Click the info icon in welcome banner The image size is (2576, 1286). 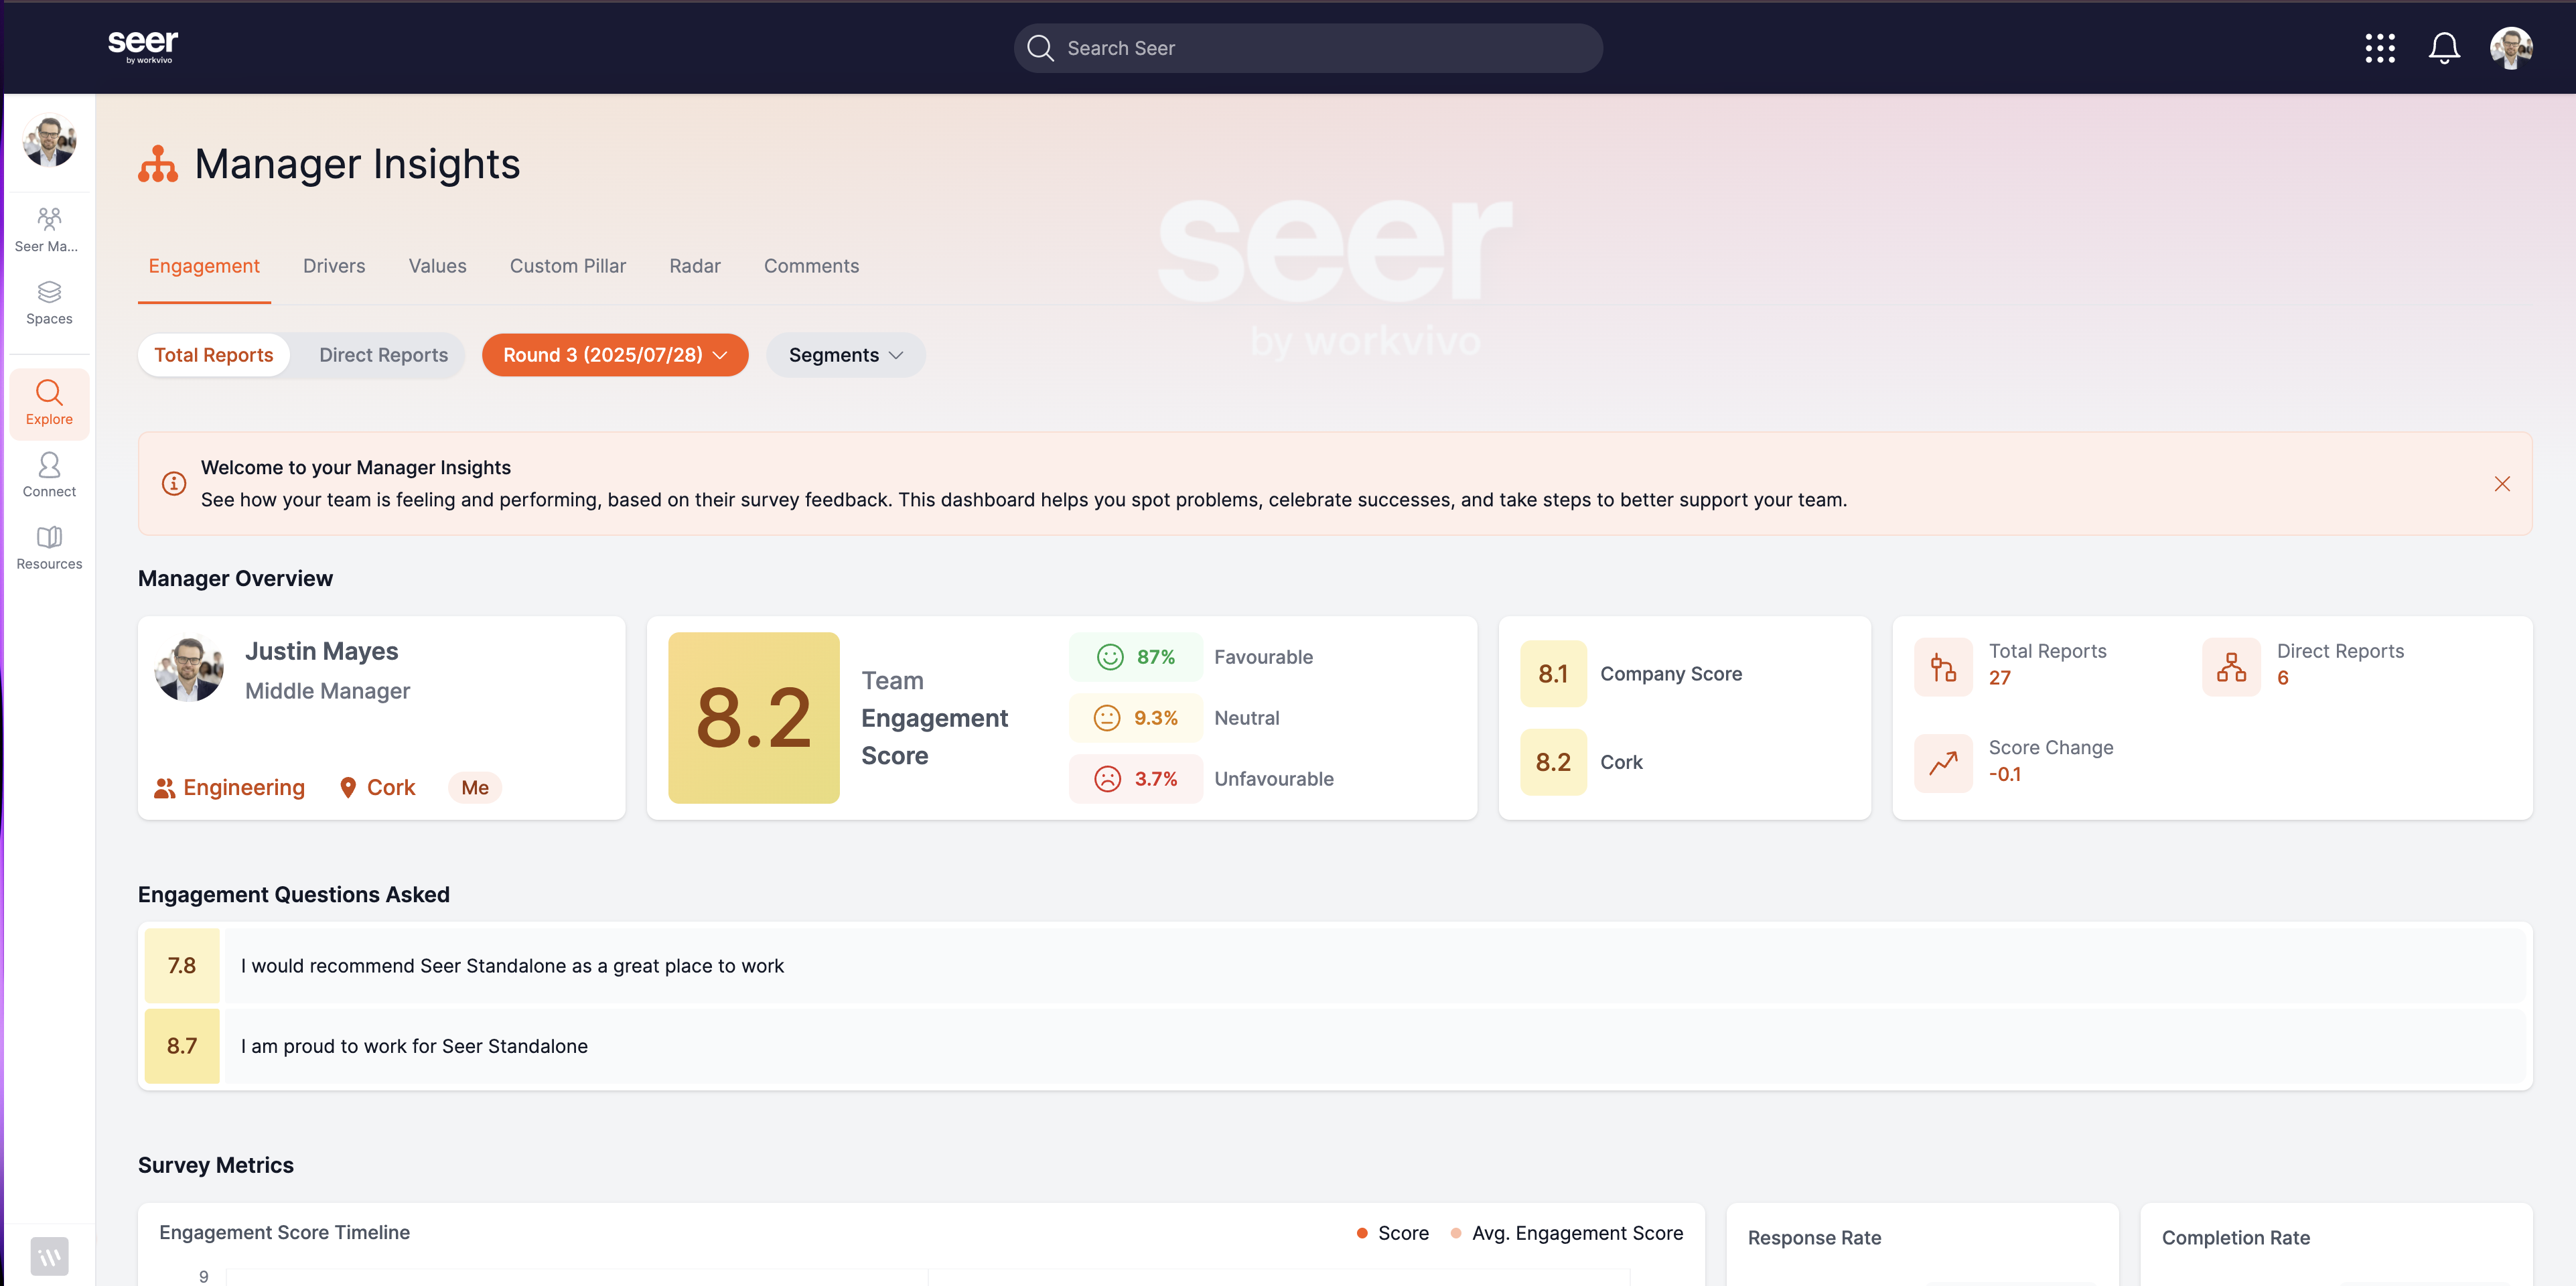coord(174,484)
